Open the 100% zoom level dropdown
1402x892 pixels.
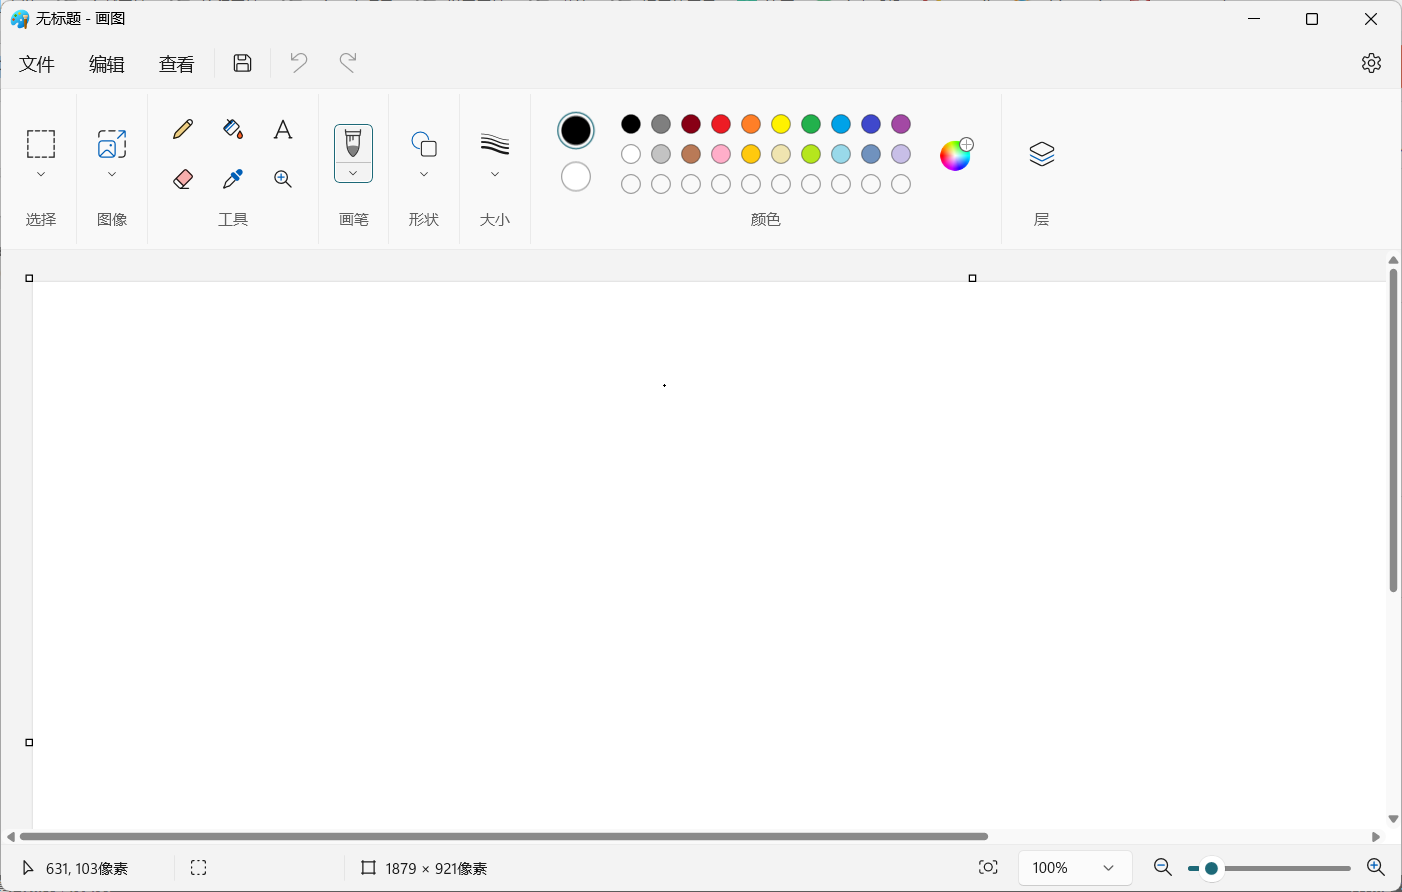click(1075, 868)
